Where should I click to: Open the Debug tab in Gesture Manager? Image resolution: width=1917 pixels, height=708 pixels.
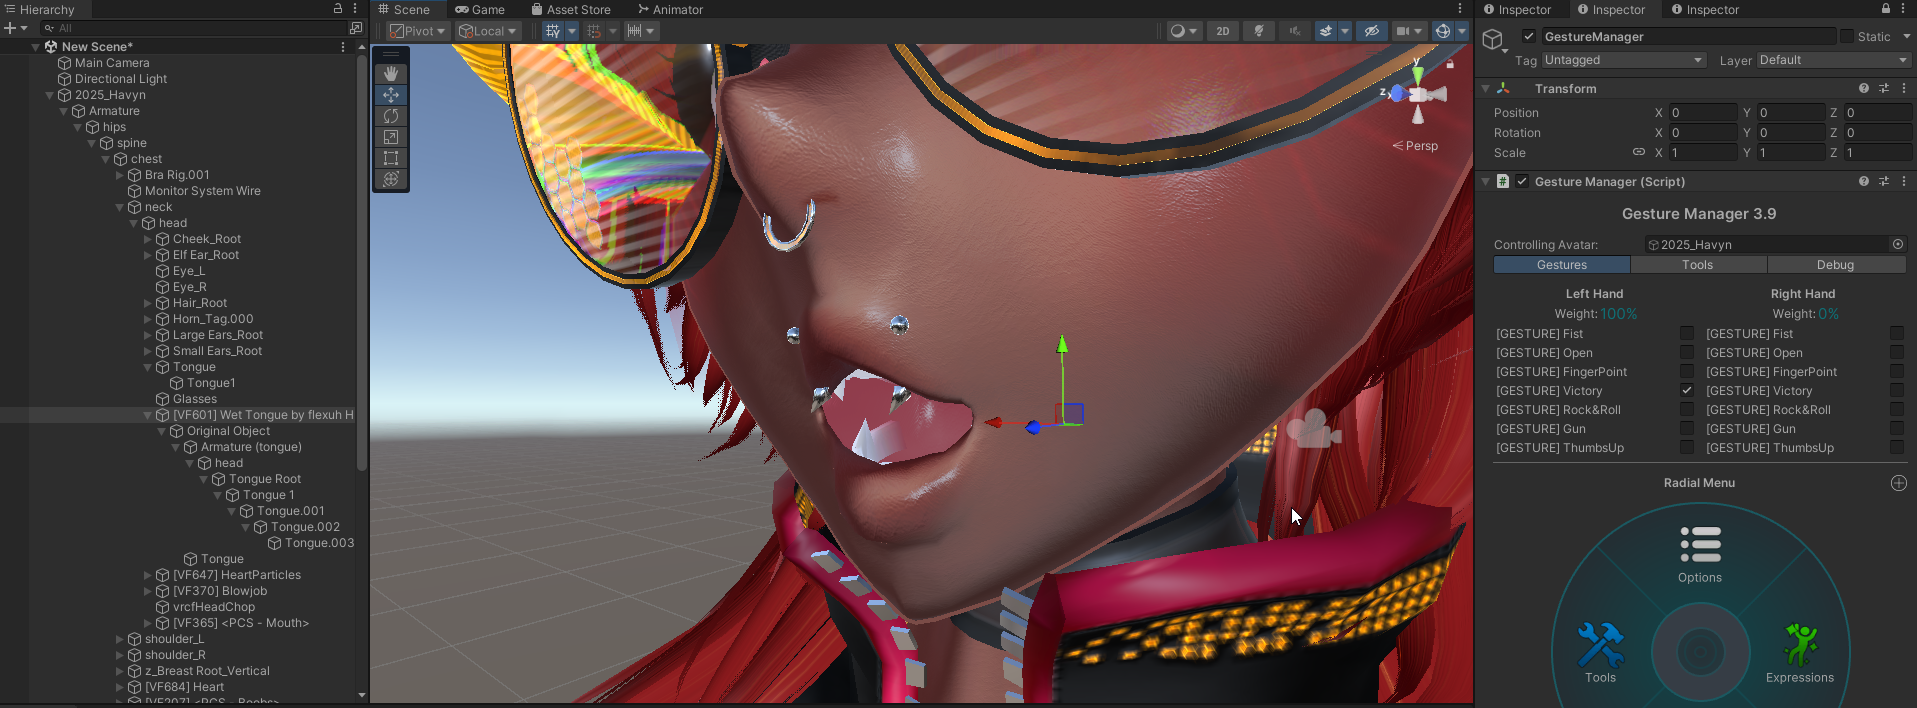tap(1836, 265)
